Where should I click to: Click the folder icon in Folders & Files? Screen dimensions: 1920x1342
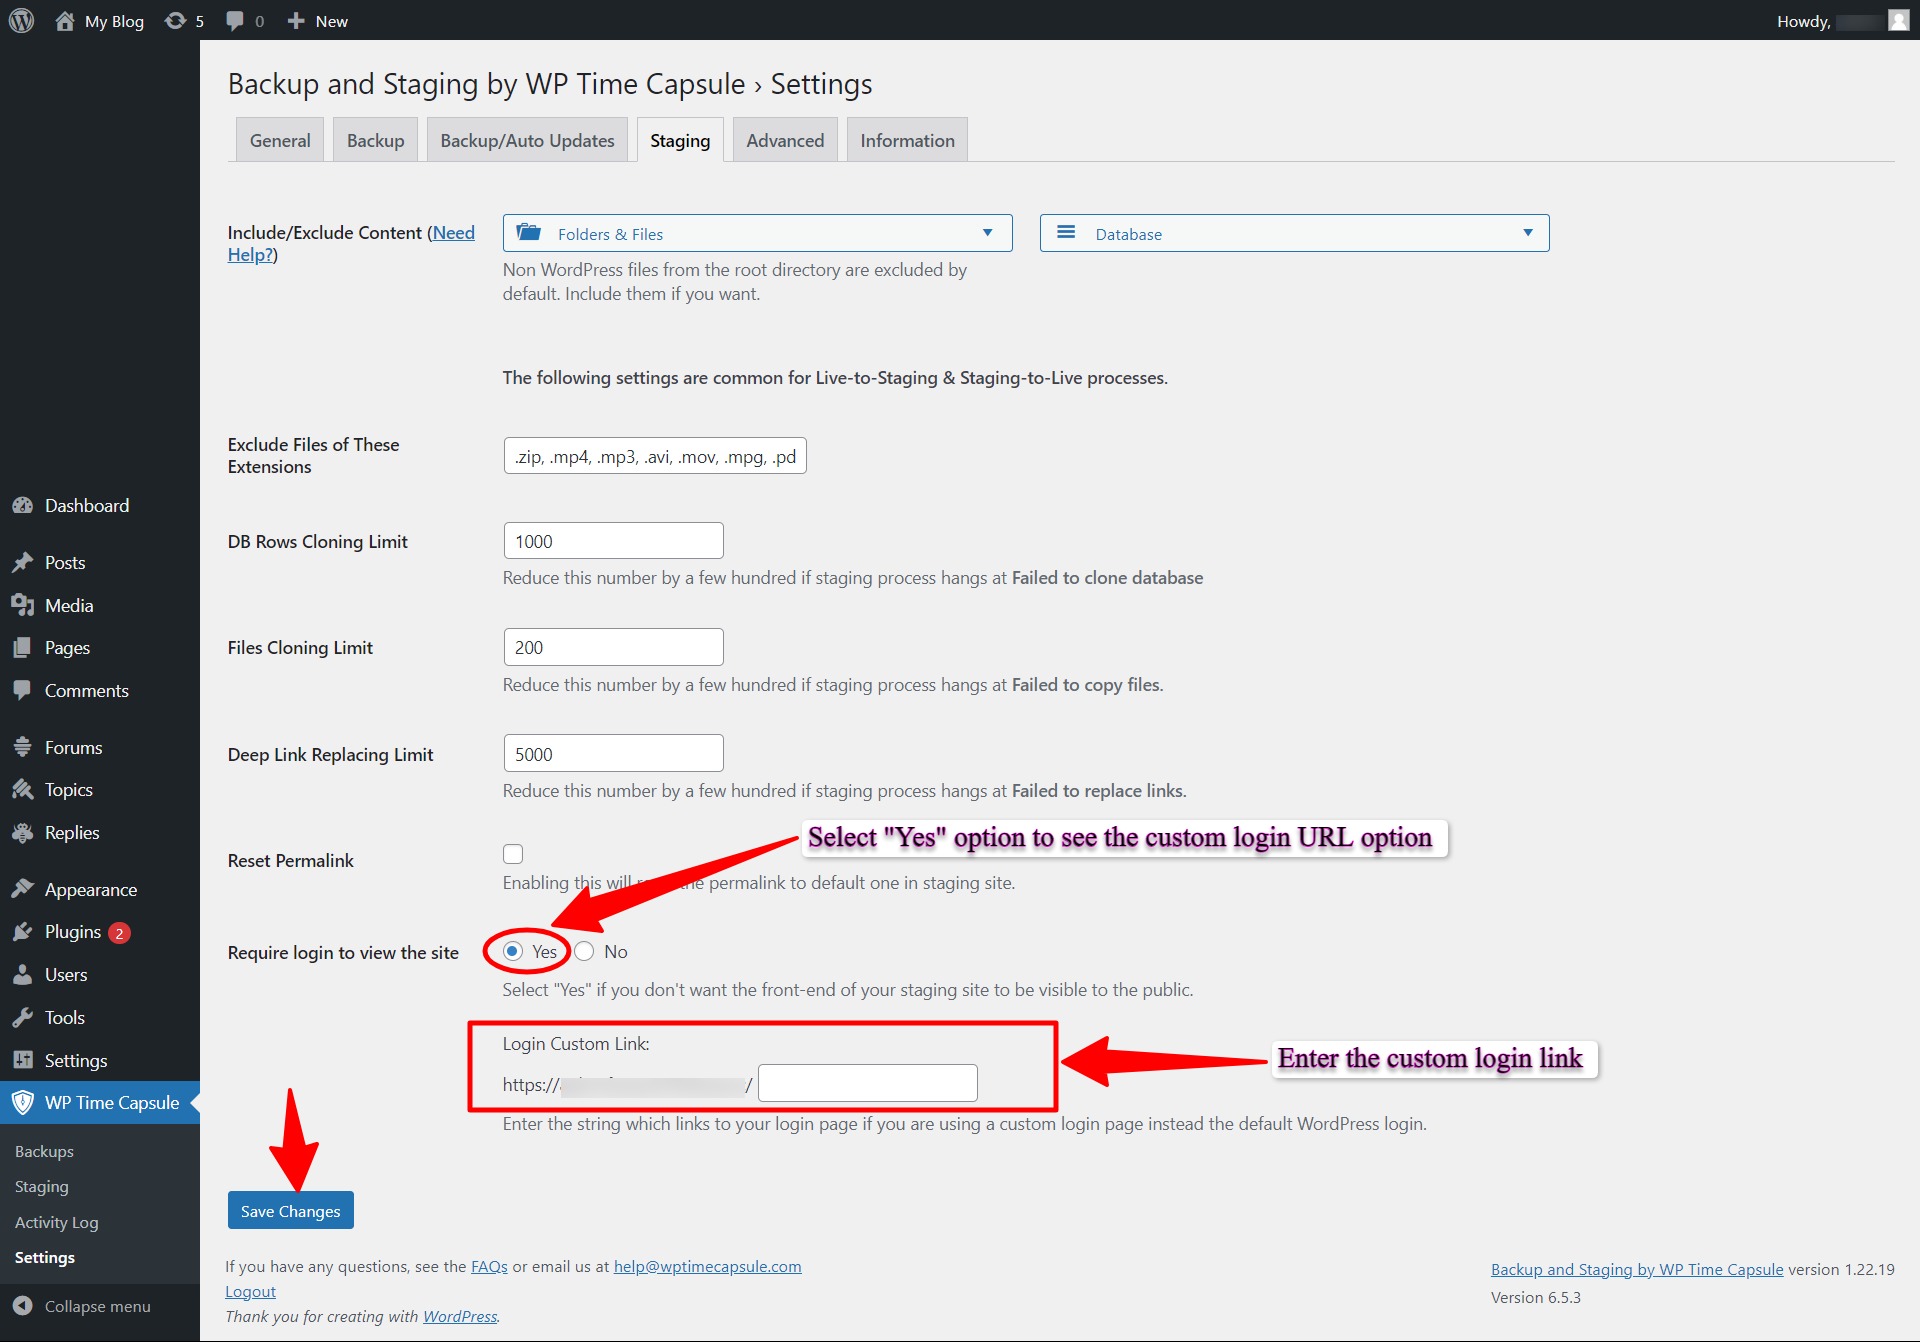(529, 233)
